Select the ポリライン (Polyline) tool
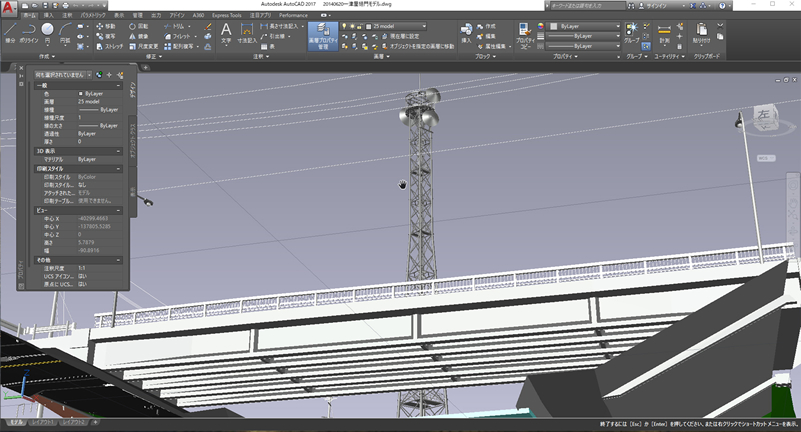The width and height of the screenshot is (801, 432). click(x=28, y=32)
